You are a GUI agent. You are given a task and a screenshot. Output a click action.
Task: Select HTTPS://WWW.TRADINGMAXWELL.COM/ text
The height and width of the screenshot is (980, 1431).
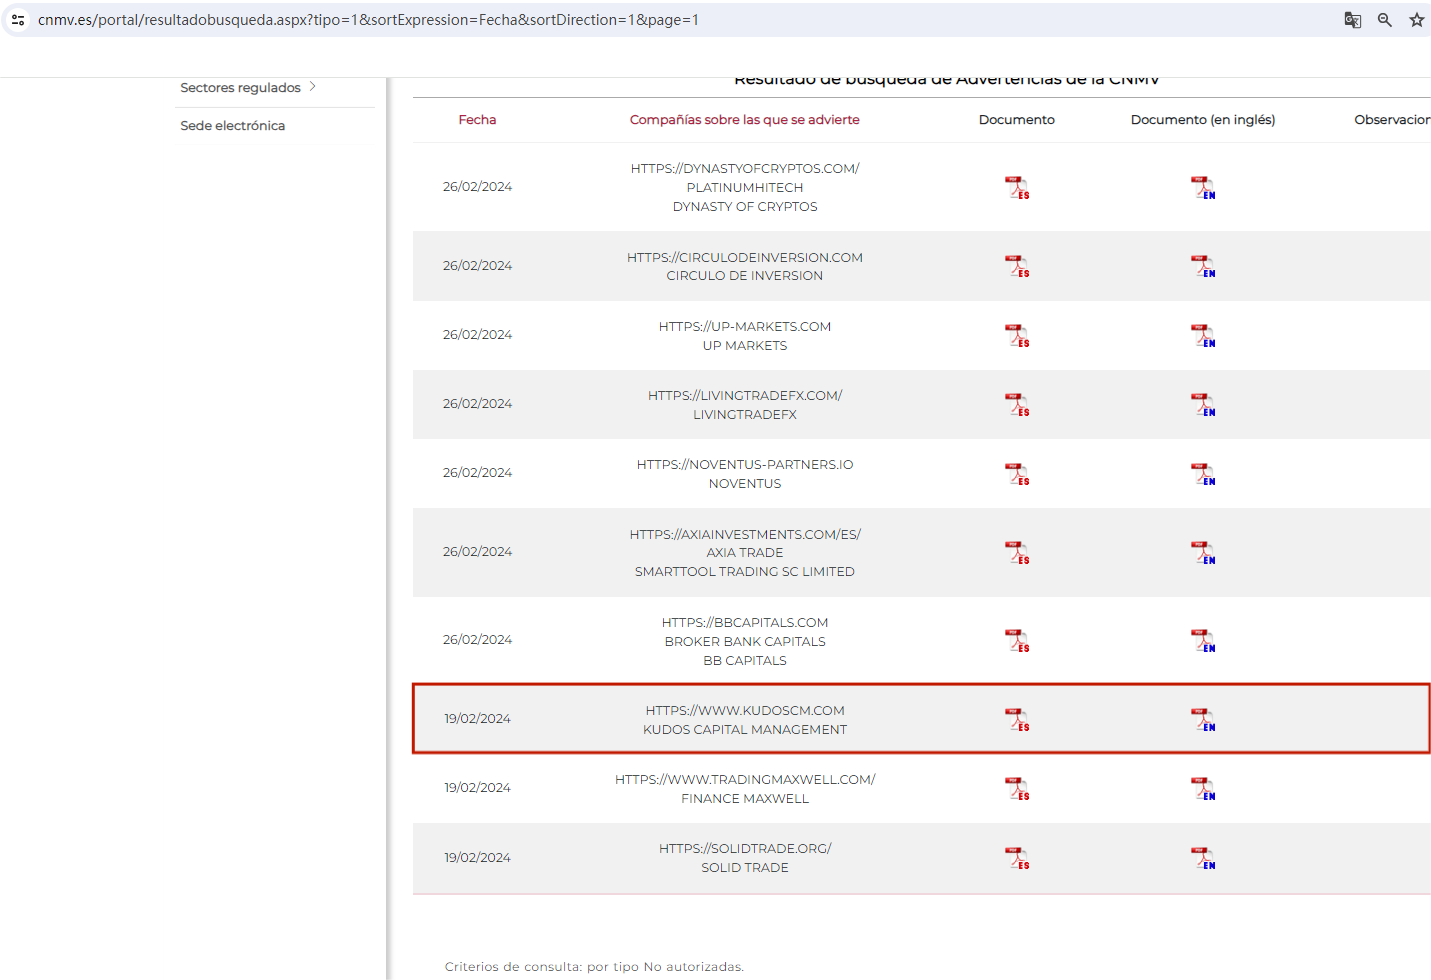pos(745,780)
